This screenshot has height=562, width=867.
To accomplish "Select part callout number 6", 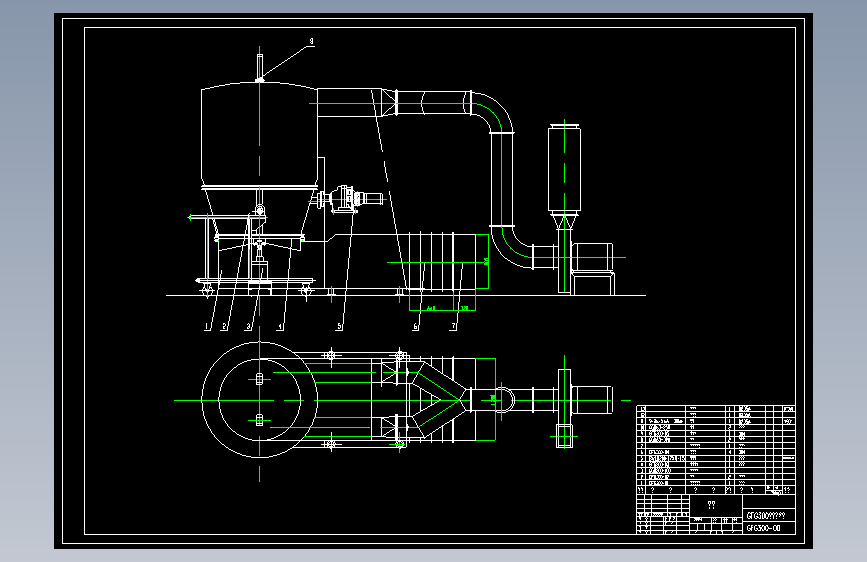I will click(416, 327).
